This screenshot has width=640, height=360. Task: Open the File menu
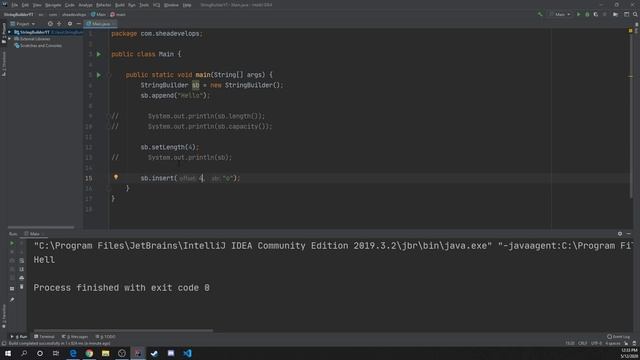coord(15,5)
